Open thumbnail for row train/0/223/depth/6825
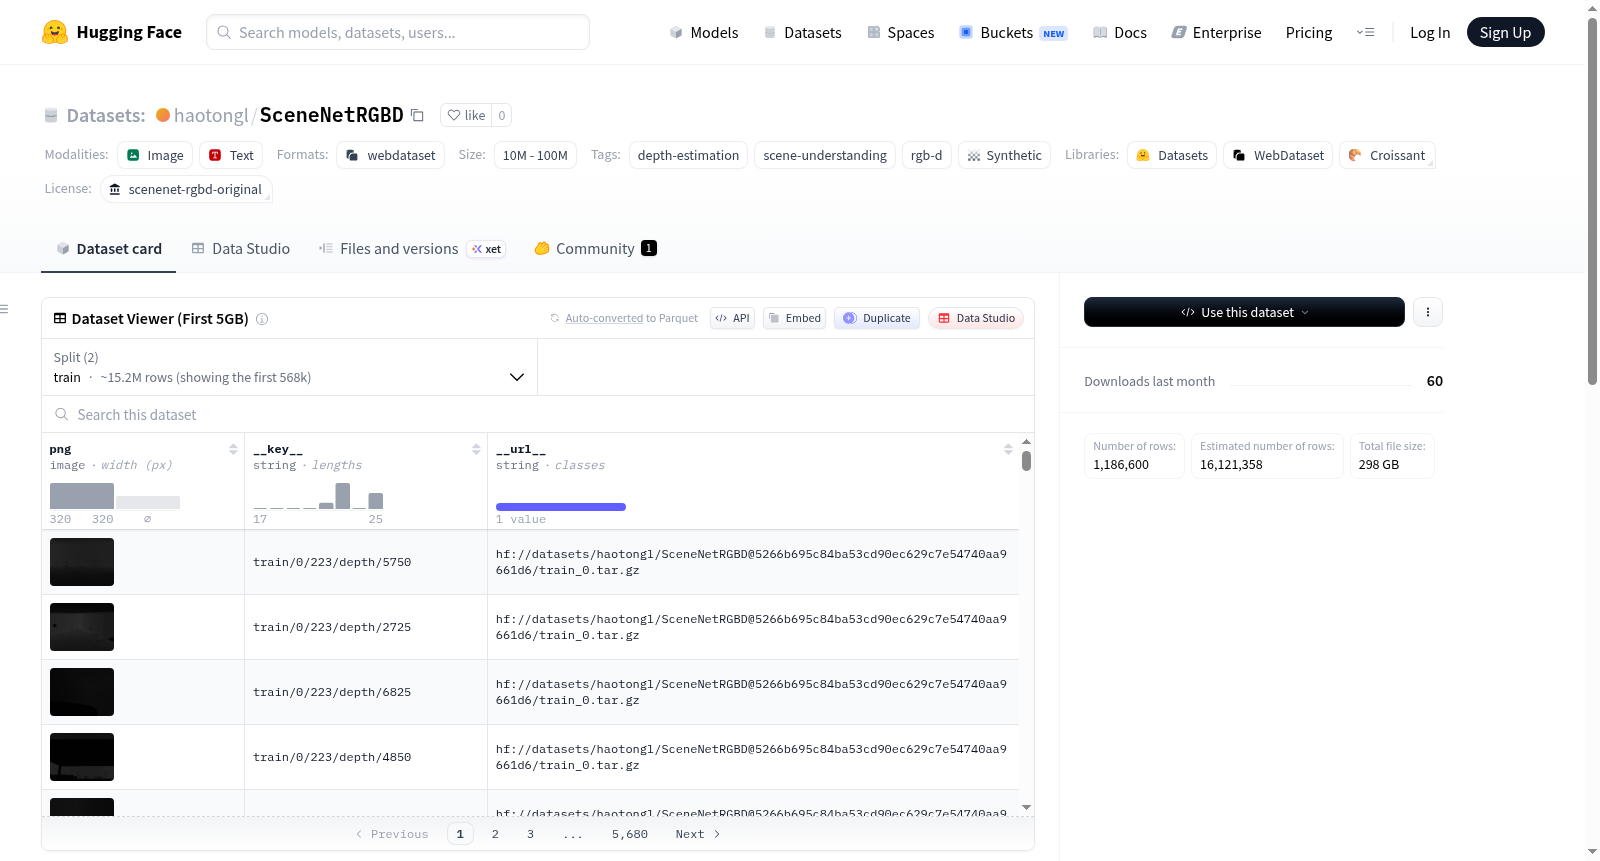Screen dimensions: 1600x861 click(82, 692)
